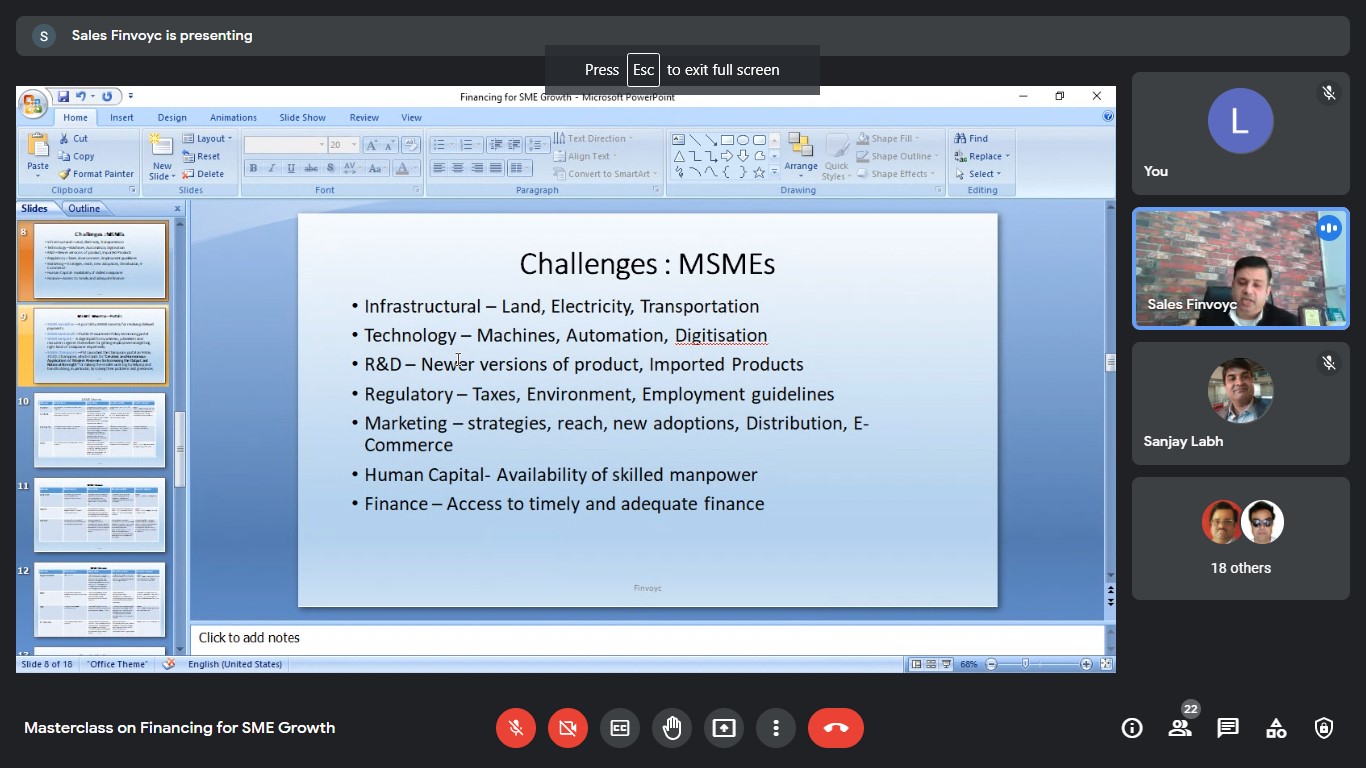Click the Center align icon
1366x768 pixels.
[458, 168]
